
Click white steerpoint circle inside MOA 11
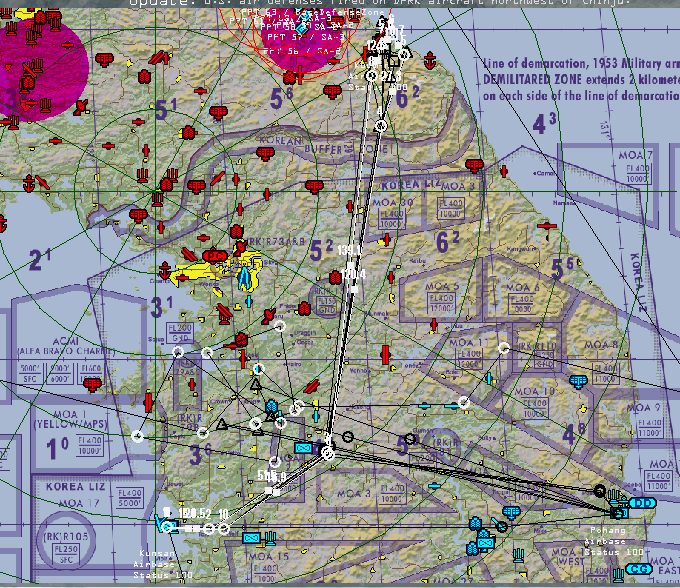(503, 348)
